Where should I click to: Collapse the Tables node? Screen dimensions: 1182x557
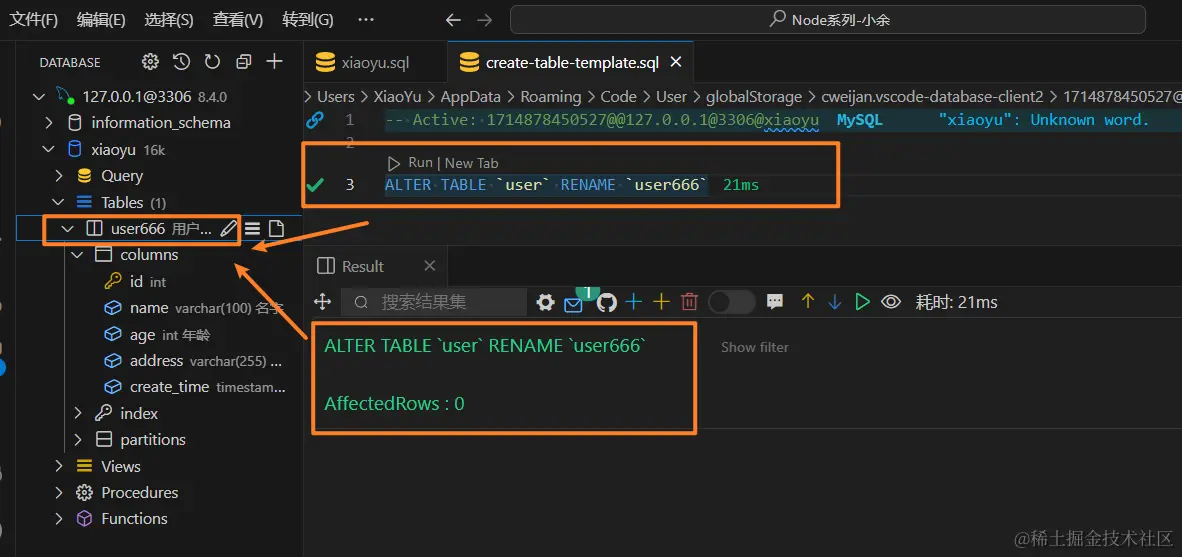coord(59,202)
